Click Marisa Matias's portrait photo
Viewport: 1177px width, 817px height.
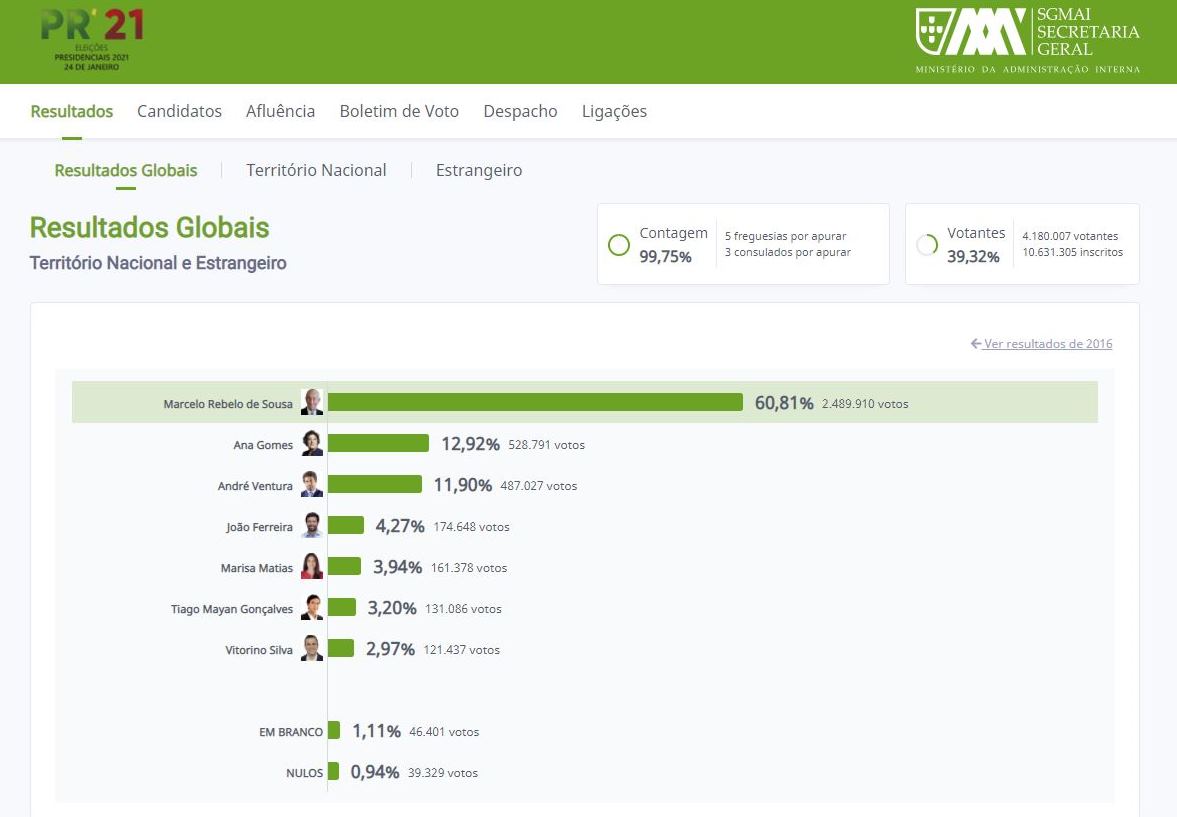(x=312, y=566)
